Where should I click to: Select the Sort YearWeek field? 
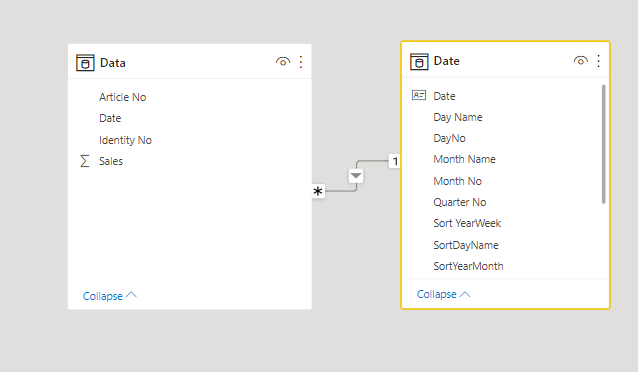coord(467,223)
